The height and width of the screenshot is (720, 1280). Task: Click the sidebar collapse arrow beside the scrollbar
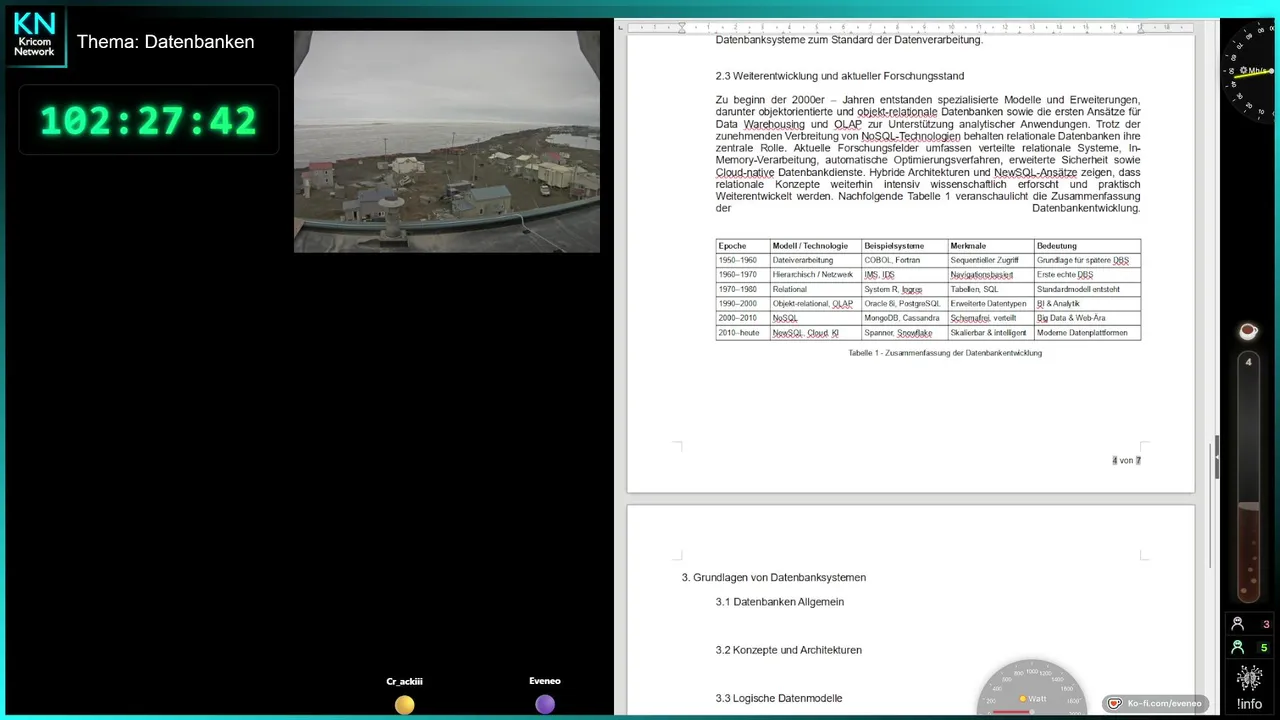pyautogui.click(x=1217, y=459)
